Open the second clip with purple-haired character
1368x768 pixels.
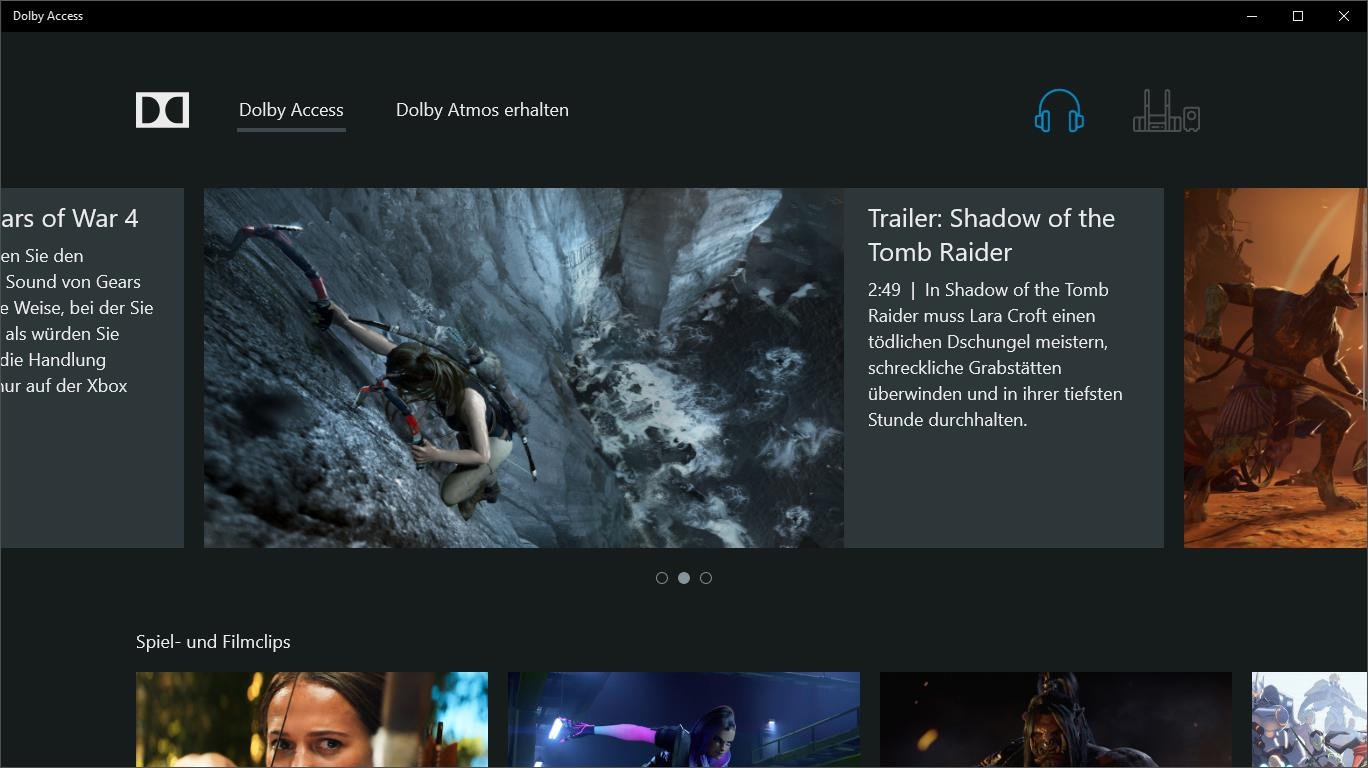684,720
